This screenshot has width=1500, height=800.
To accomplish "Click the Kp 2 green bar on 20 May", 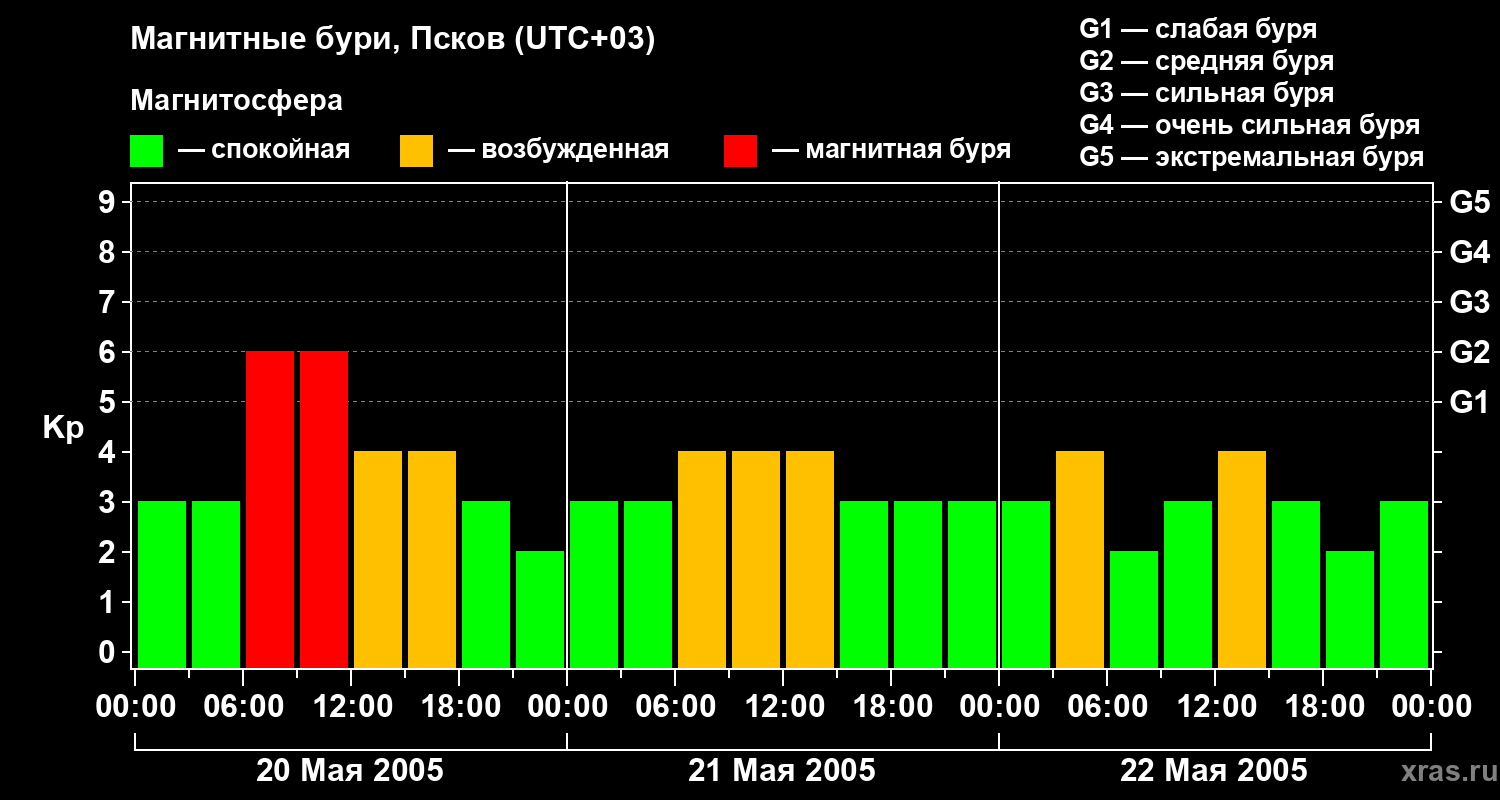I will tap(540, 609).
